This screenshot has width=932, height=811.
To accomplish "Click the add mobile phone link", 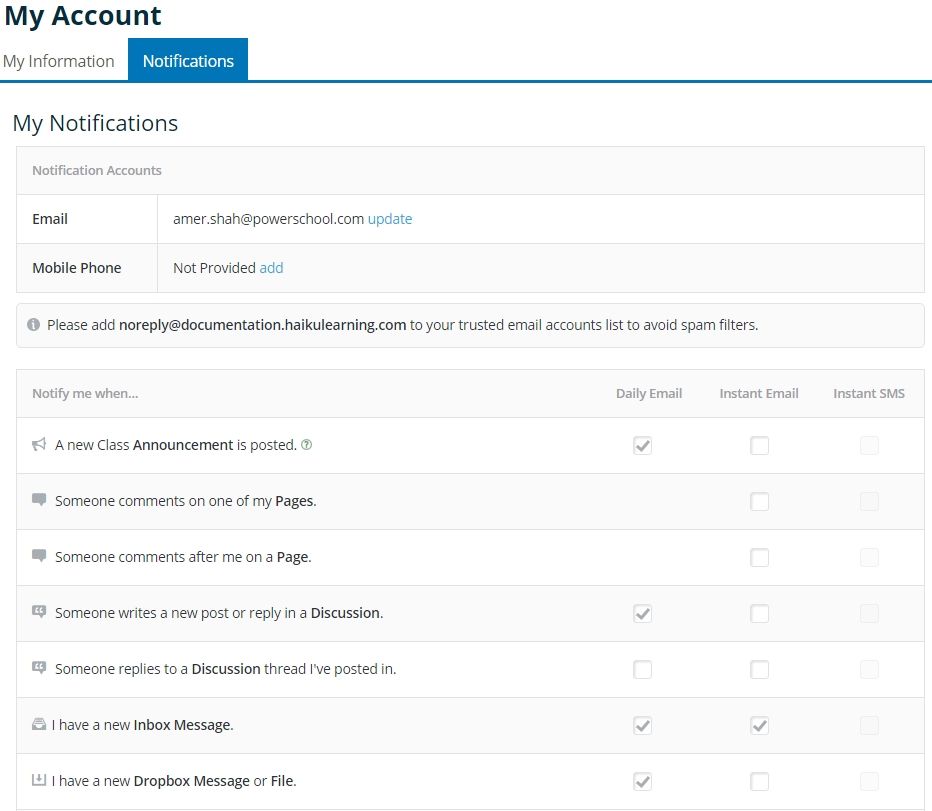I will pyautogui.click(x=271, y=268).
